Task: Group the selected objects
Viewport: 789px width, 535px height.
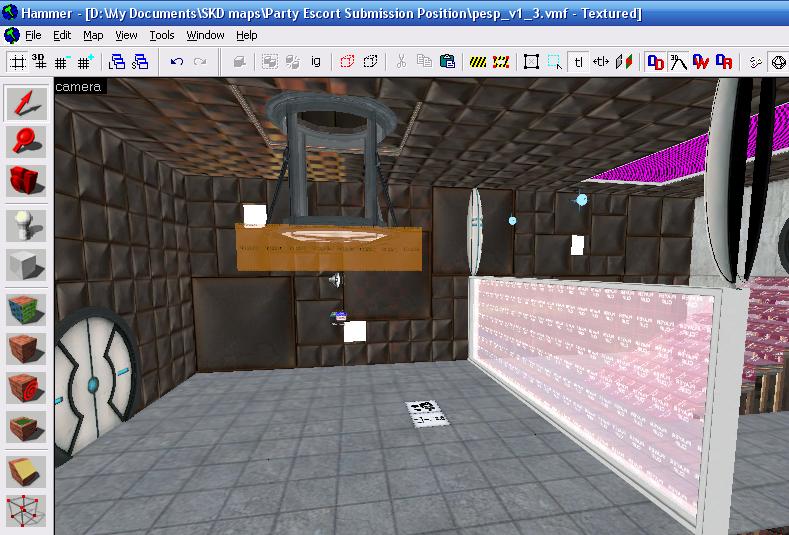Action: click(270, 62)
